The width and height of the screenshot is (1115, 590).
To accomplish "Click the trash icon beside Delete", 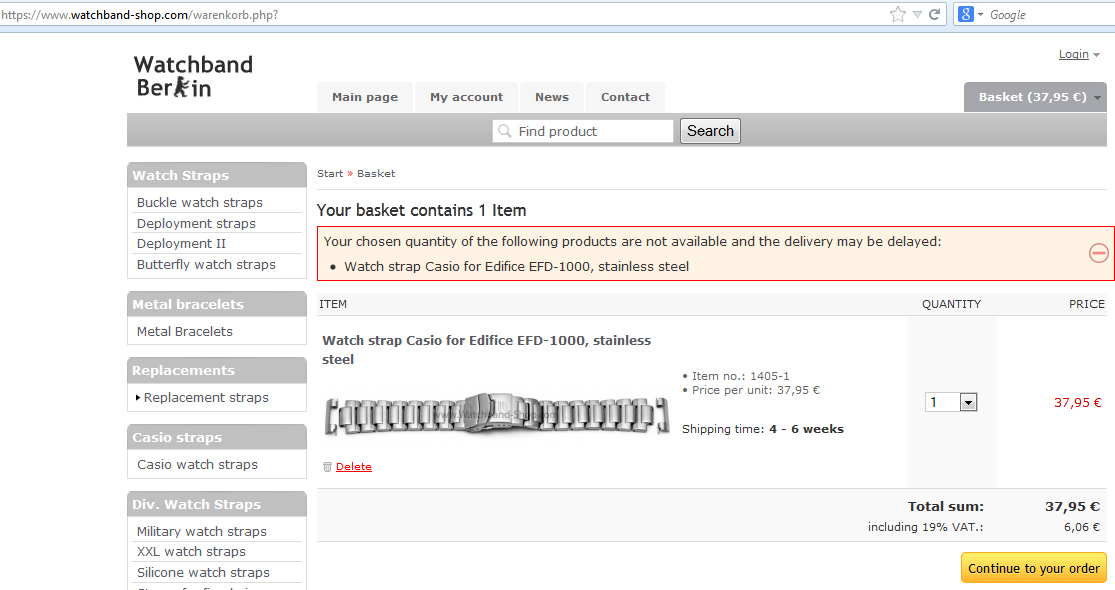I will (x=327, y=467).
